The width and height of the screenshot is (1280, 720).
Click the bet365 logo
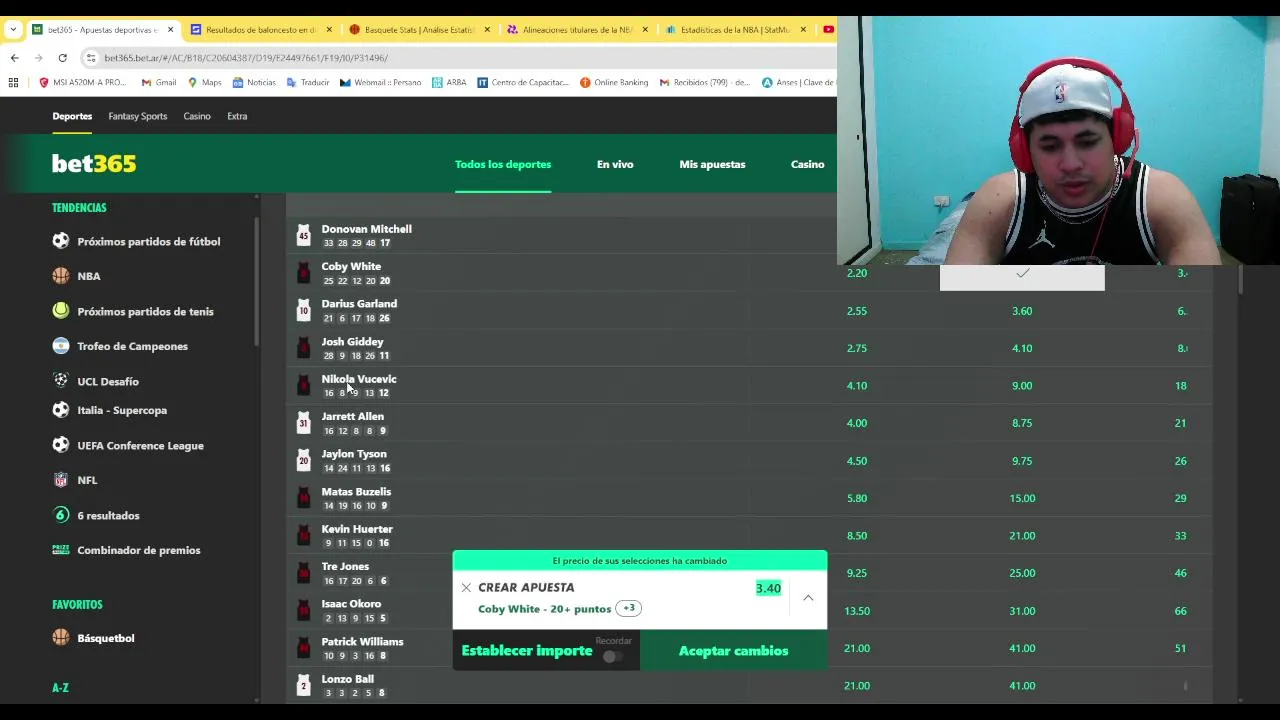point(94,164)
